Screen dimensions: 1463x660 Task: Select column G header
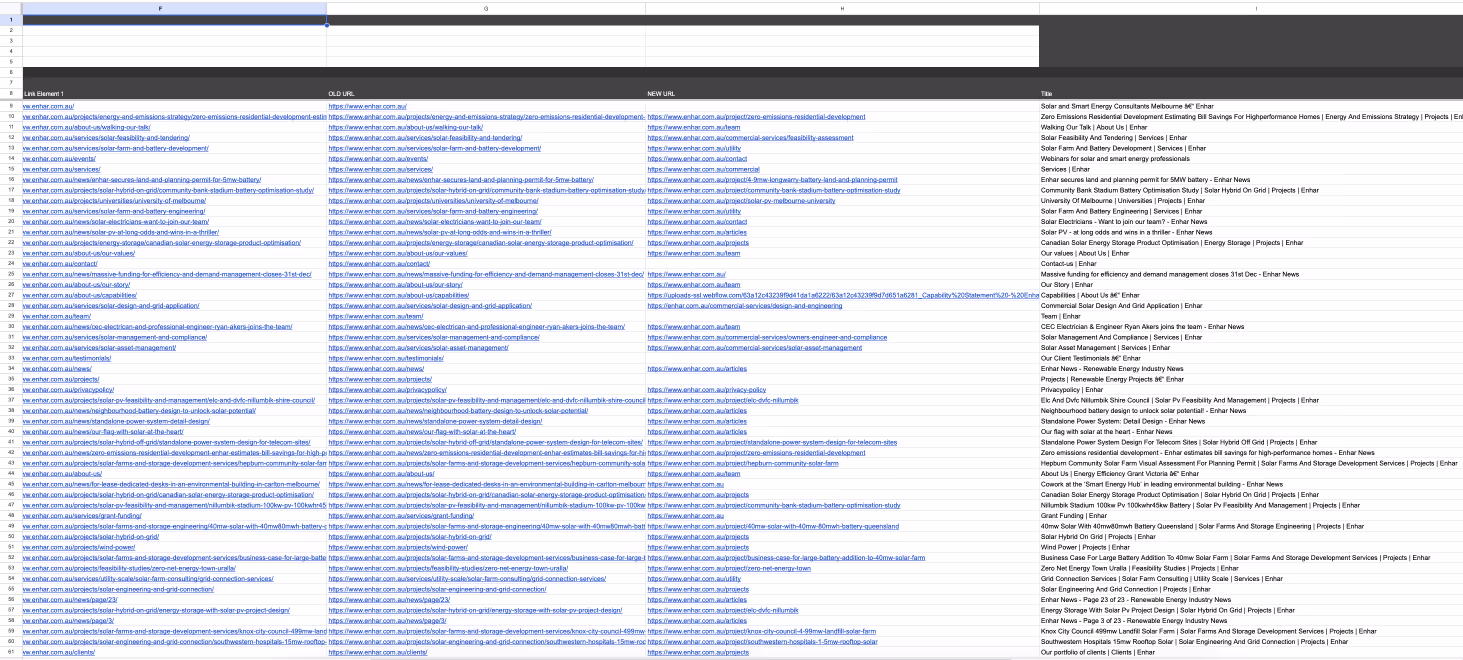point(485,8)
